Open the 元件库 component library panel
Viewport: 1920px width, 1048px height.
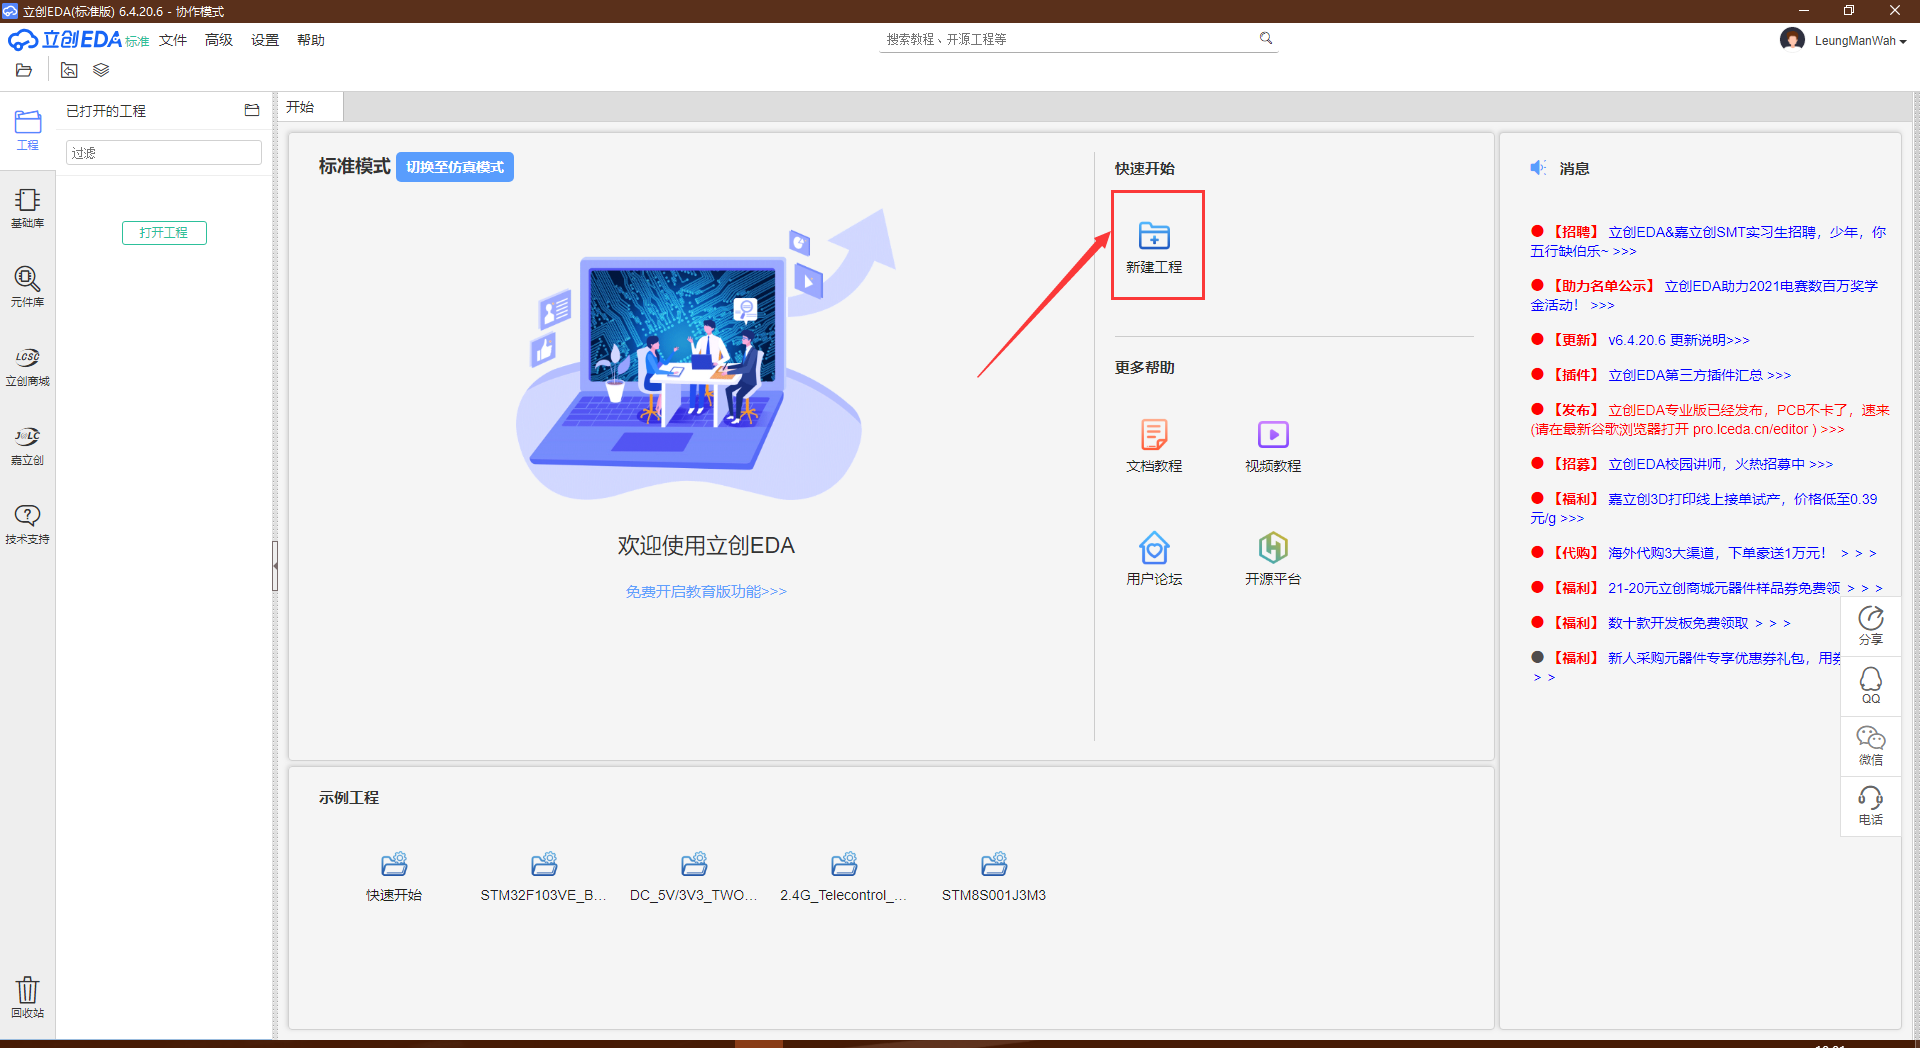[27, 287]
